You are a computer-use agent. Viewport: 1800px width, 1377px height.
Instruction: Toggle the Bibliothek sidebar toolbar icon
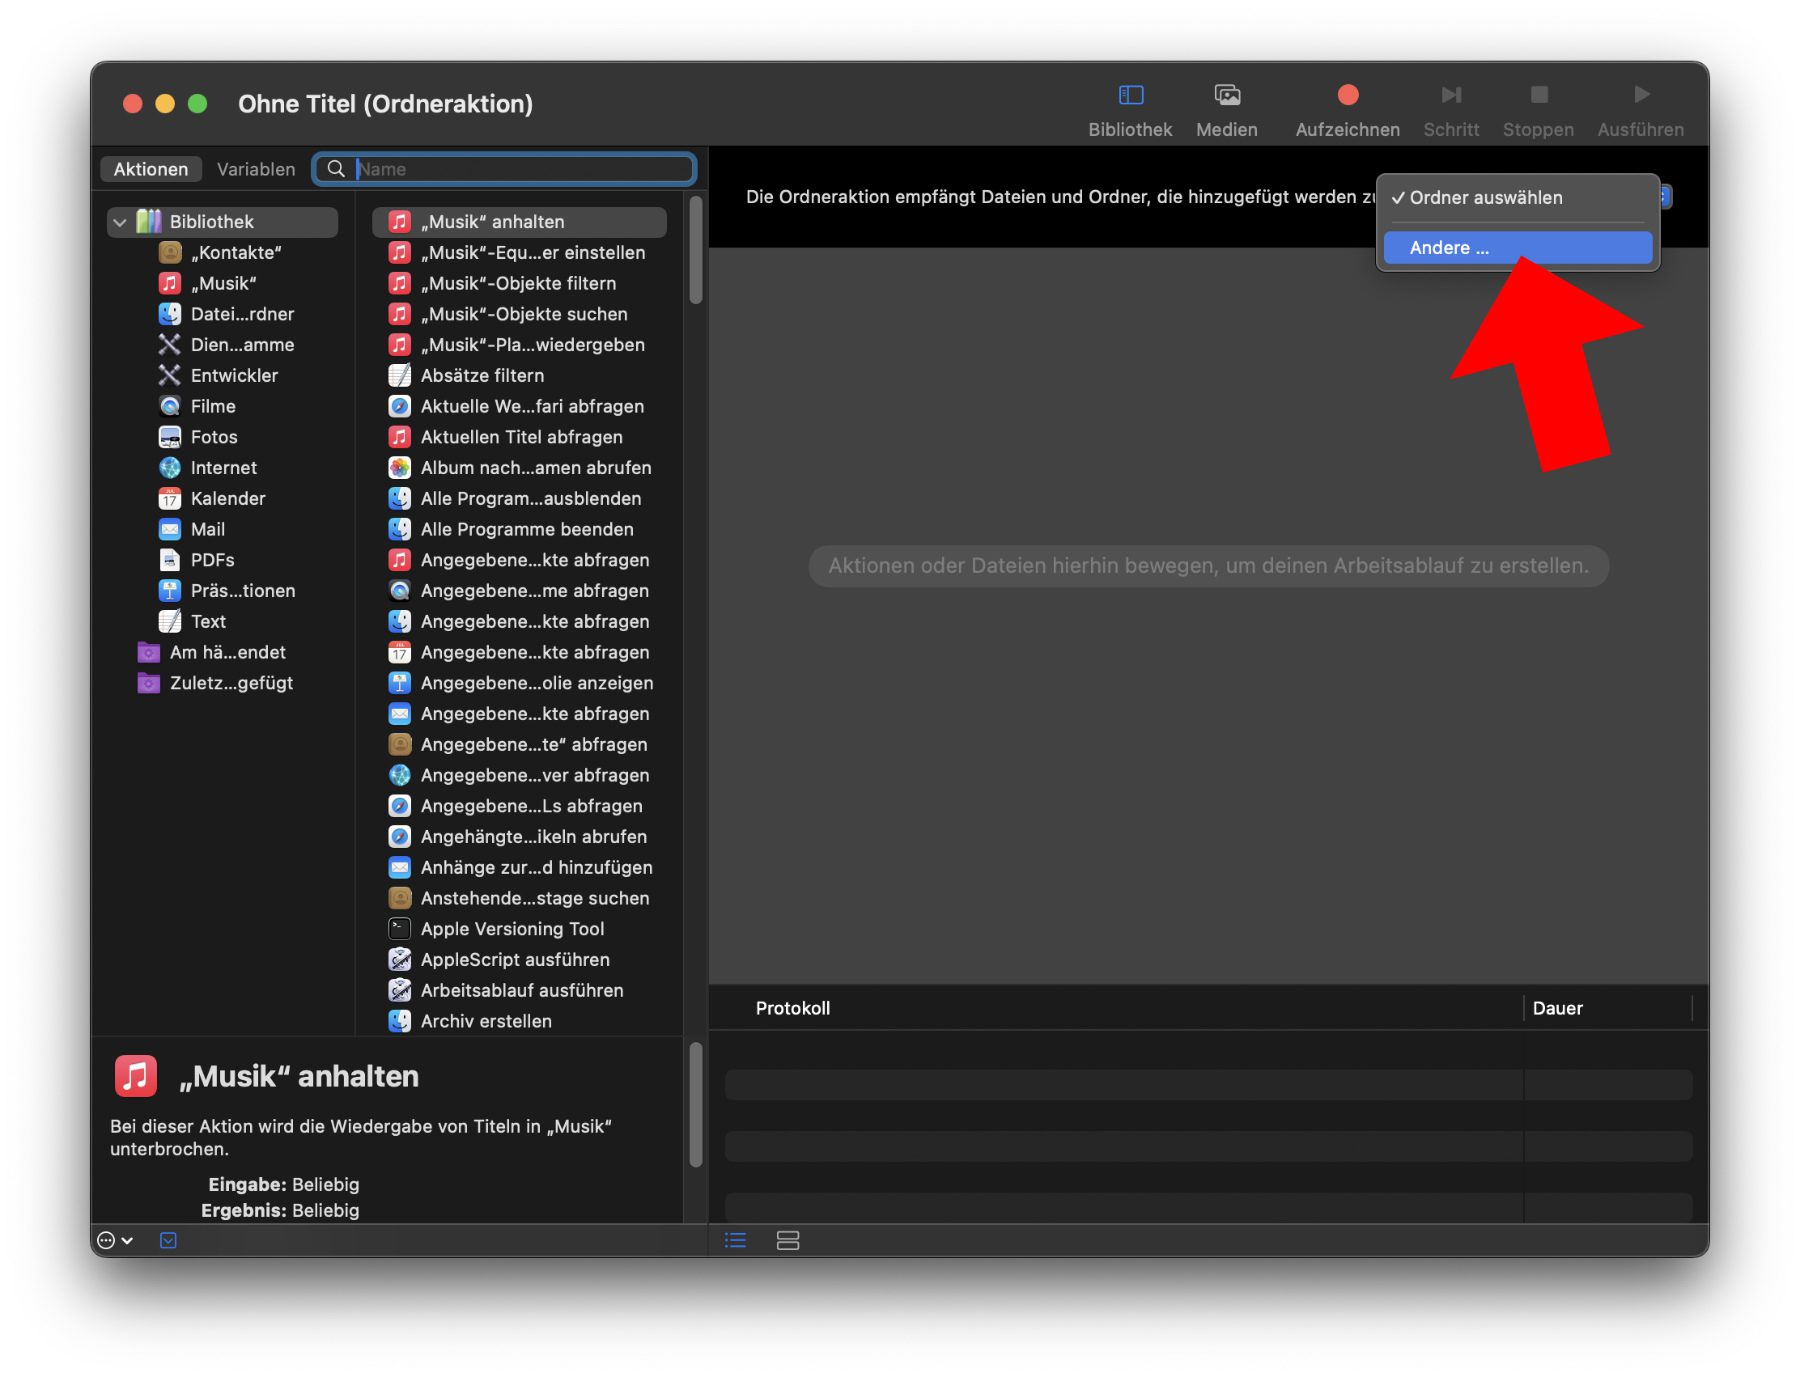tap(1130, 95)
